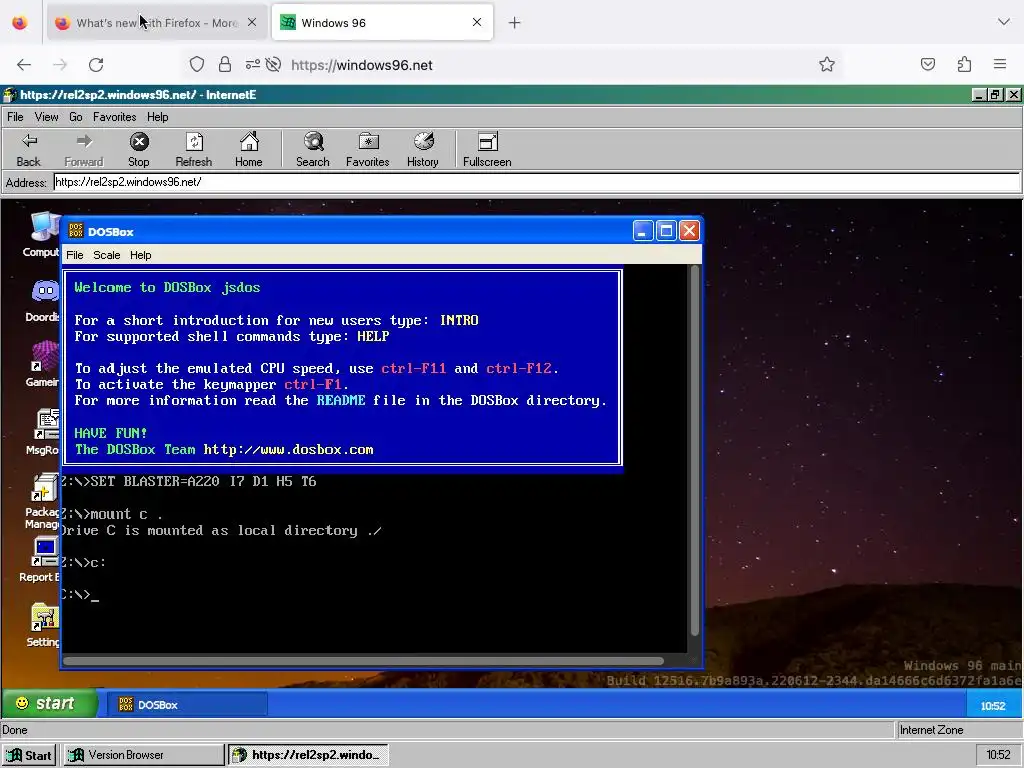Click the DOSBox vertical scrollbar

695,451
